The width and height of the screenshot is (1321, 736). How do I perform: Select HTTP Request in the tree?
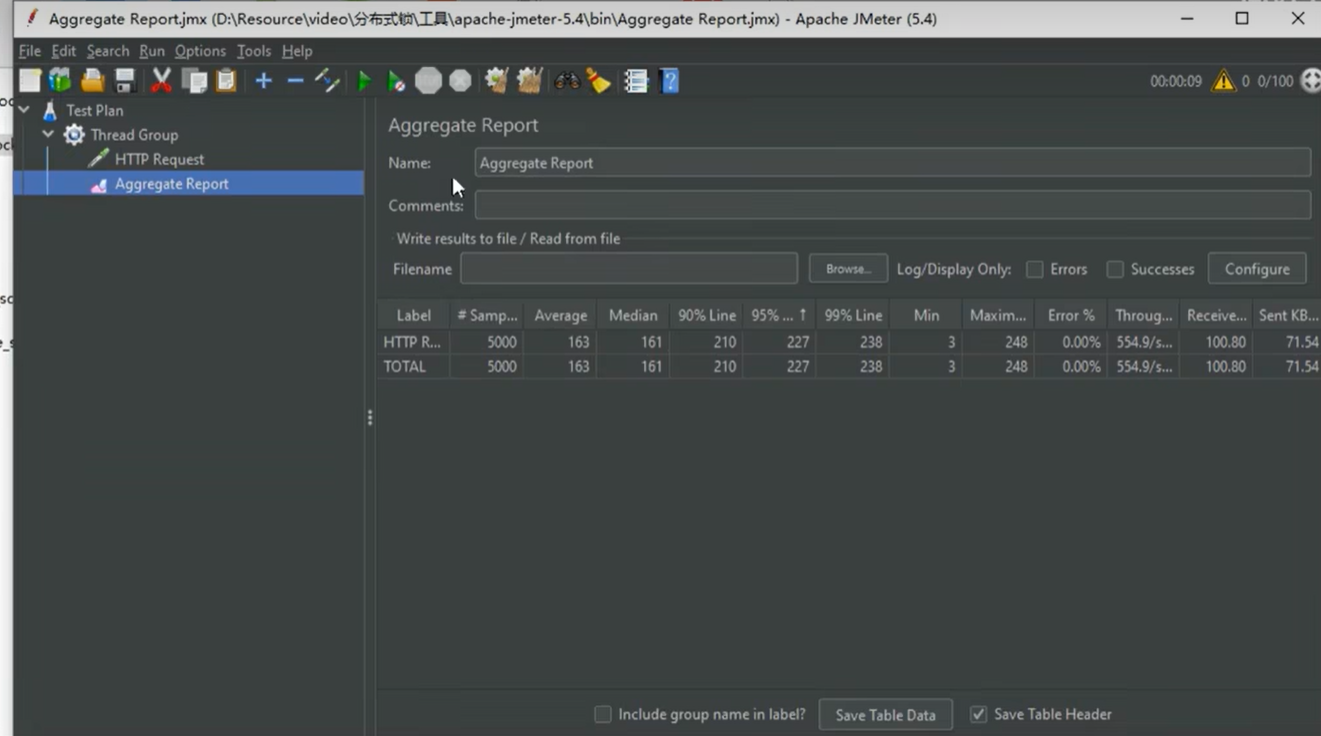[159, 159]
